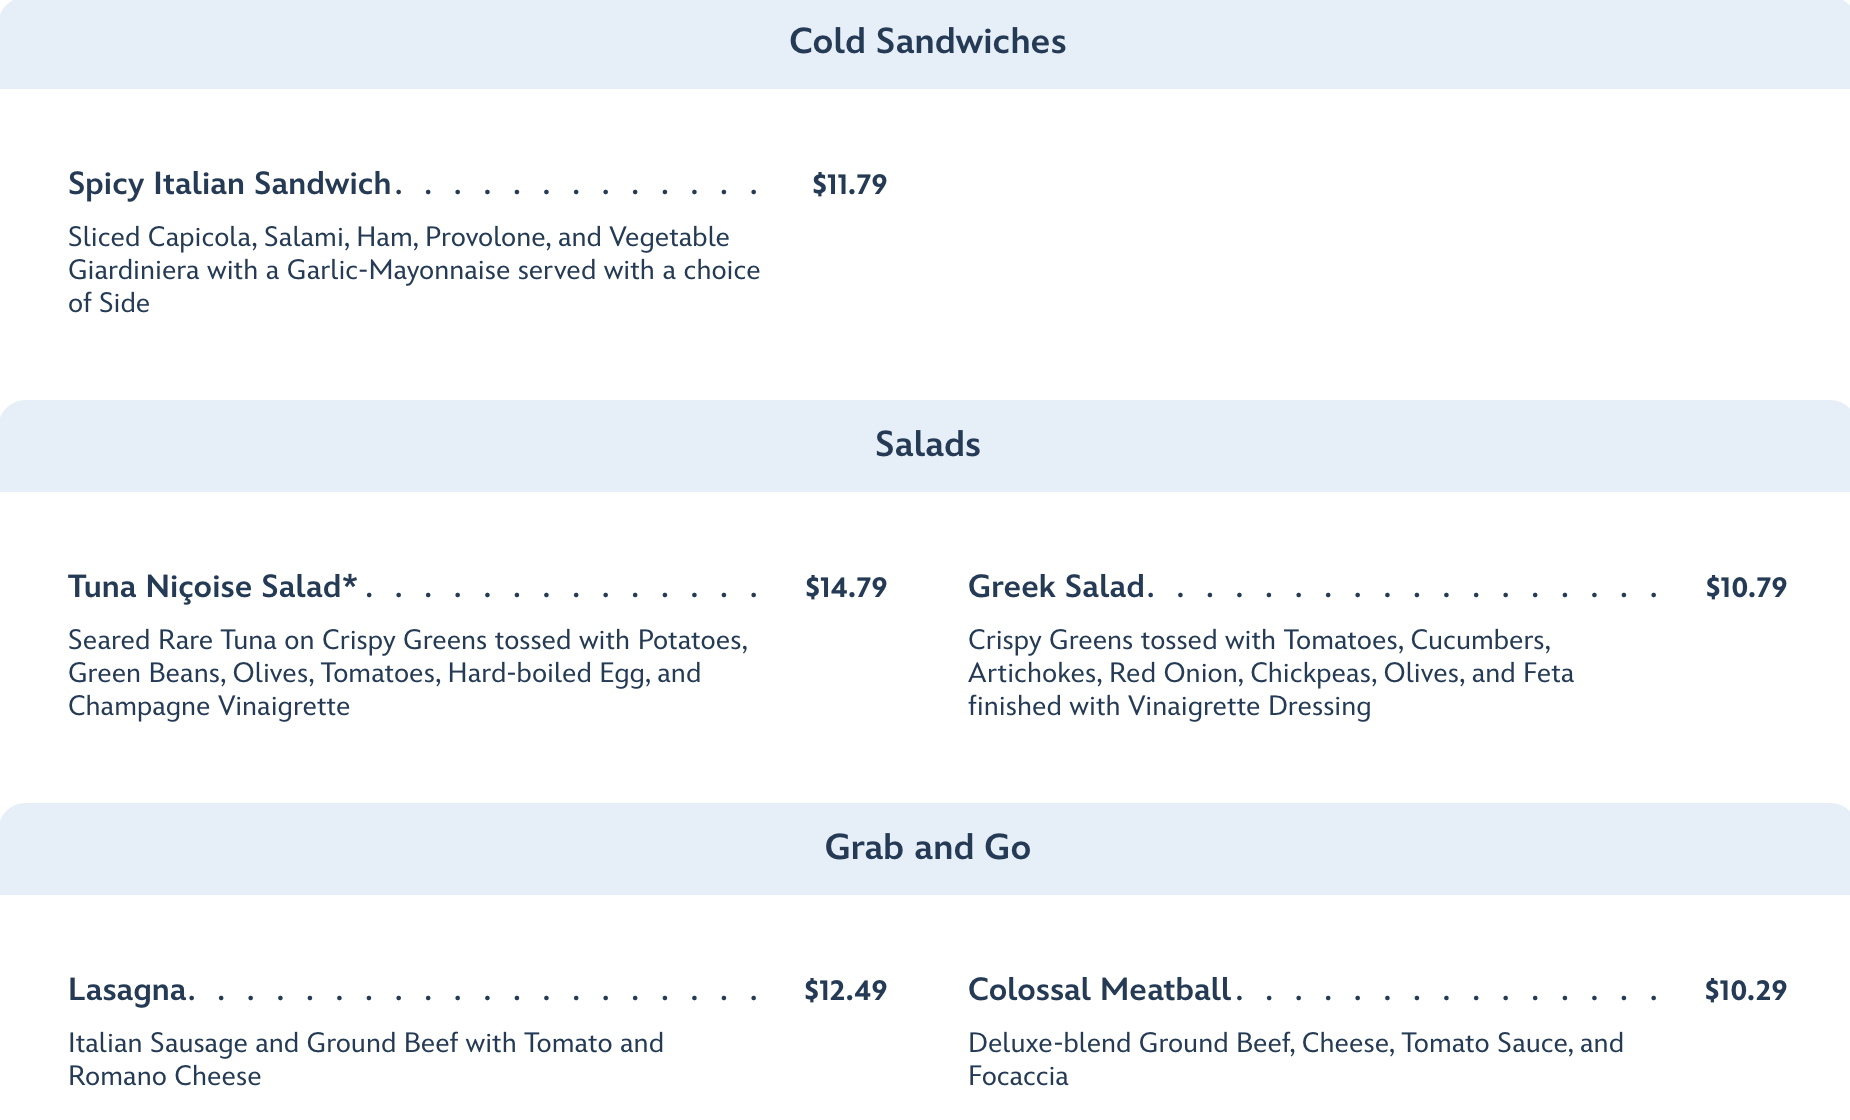Click the $10.79 Greek Salad price
This screenshot has width=1850, height=1120.
tap(1746, 588)
